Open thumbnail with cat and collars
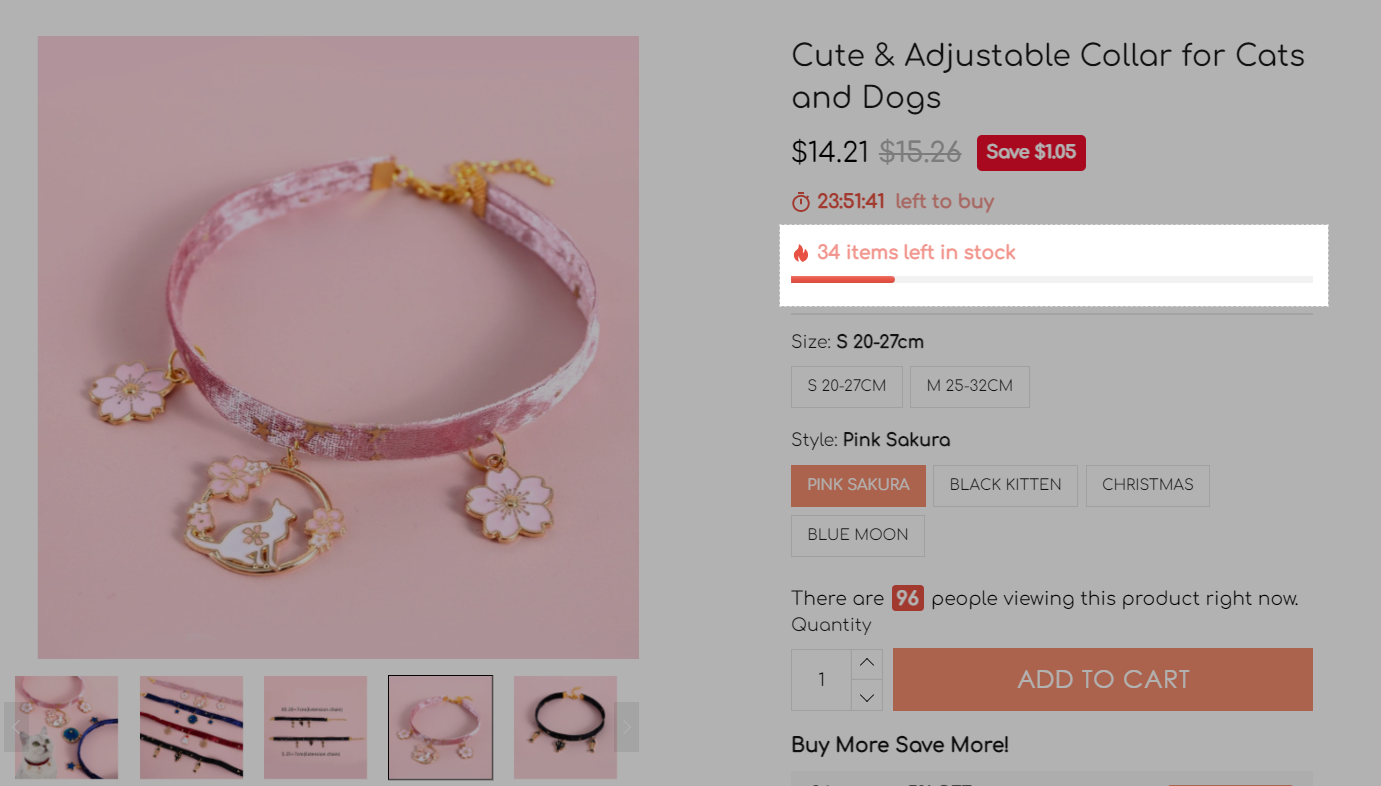Image resolution: width=1381 pixels, height=786 pixels. coord(67,727)
